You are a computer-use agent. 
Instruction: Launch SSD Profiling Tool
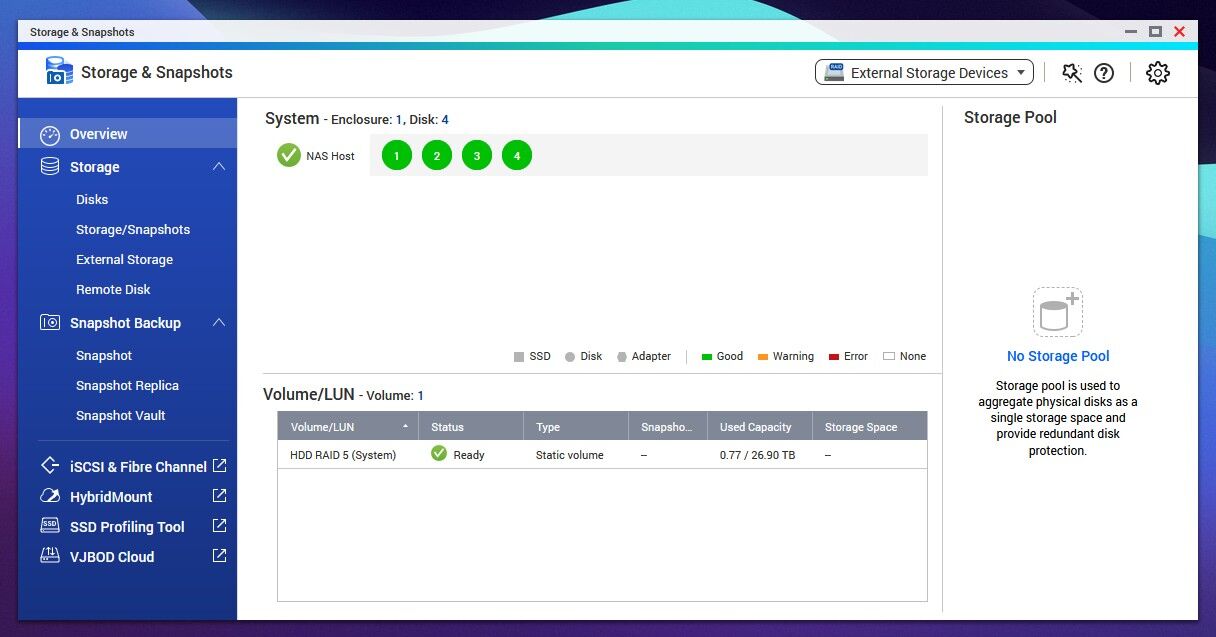click(127, 527)
